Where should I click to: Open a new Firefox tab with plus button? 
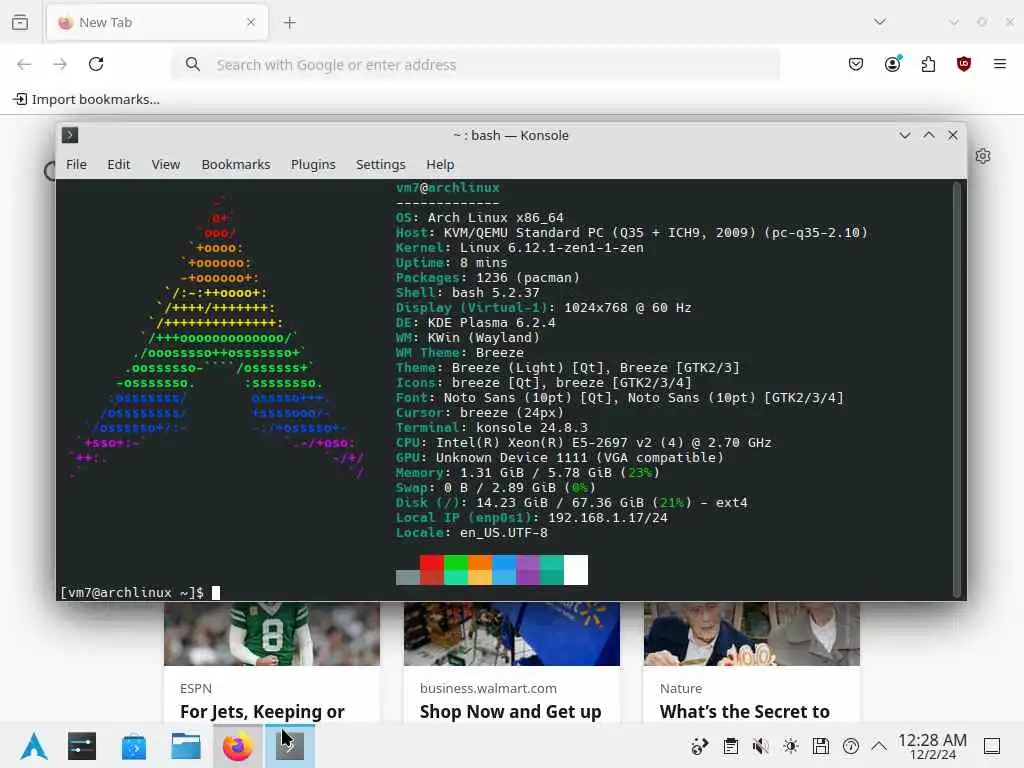pyautogui.click(x=289, y=23)
